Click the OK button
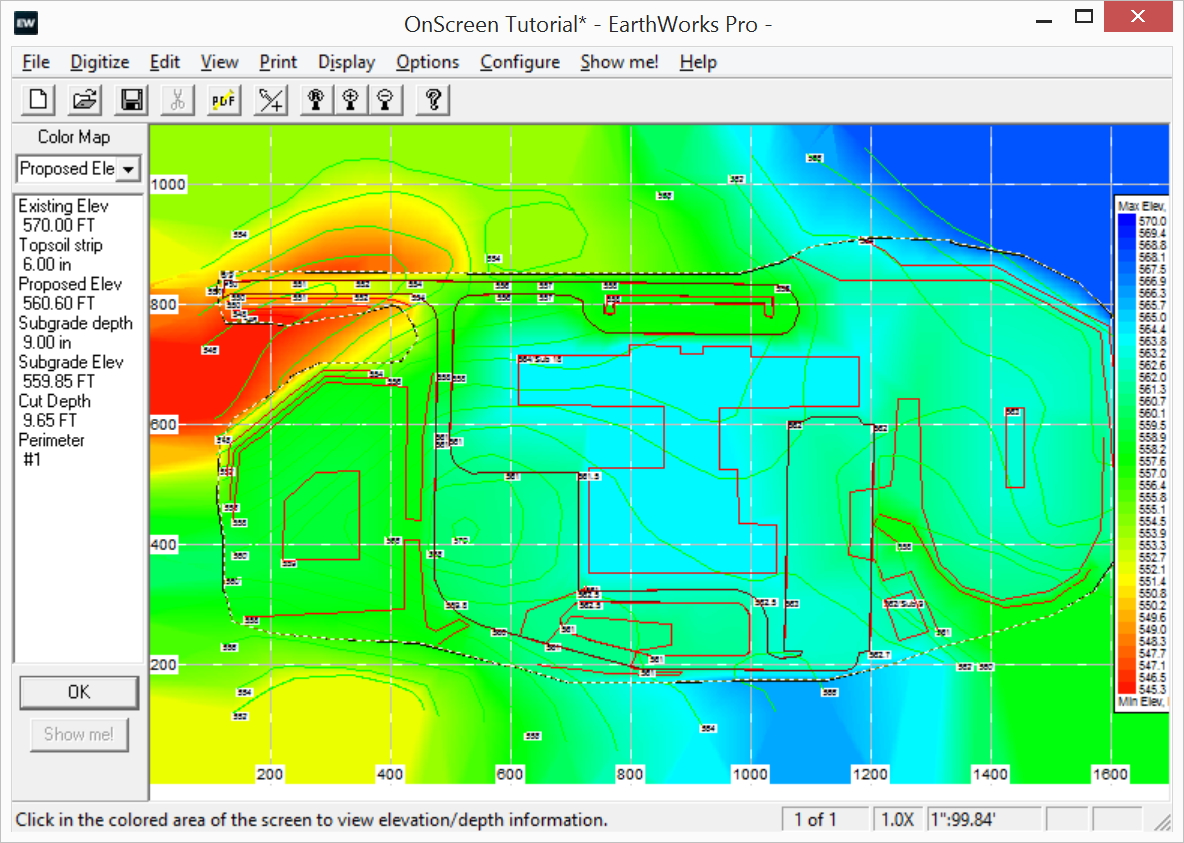This screenshot has width=1184, height=843. (x=79, y=692)
